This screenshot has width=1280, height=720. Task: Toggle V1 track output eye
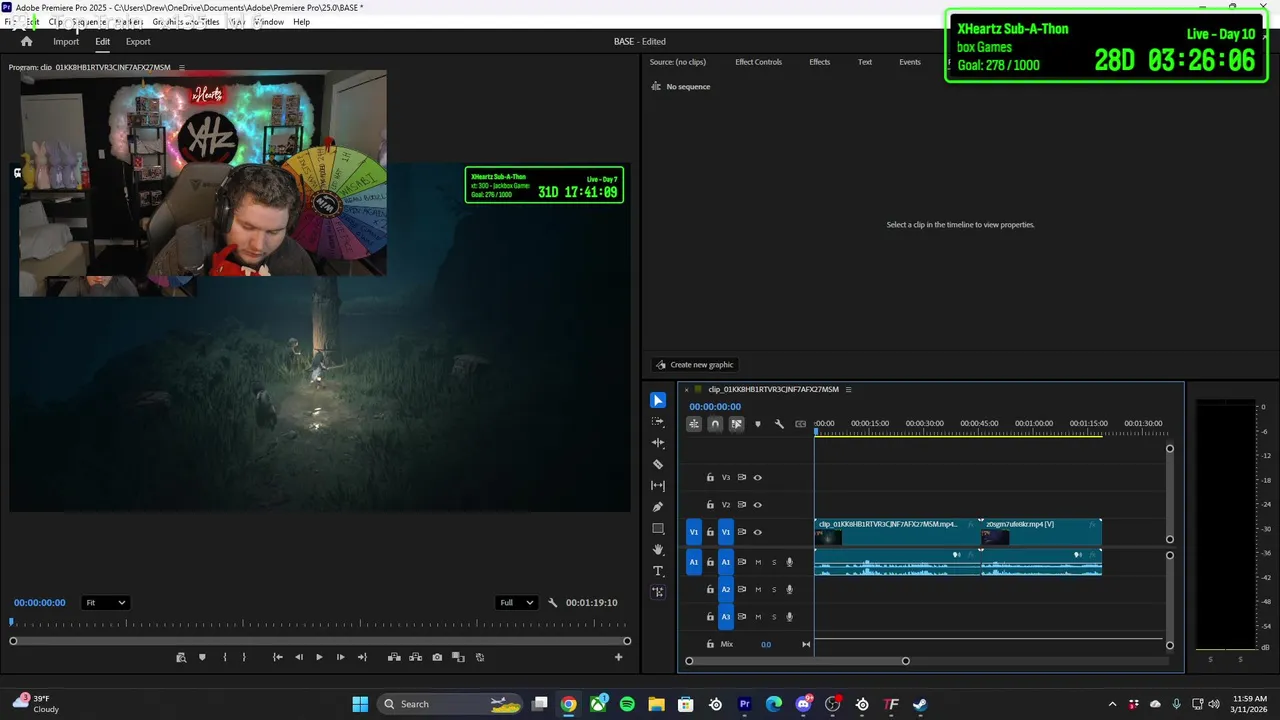(757, 532)
